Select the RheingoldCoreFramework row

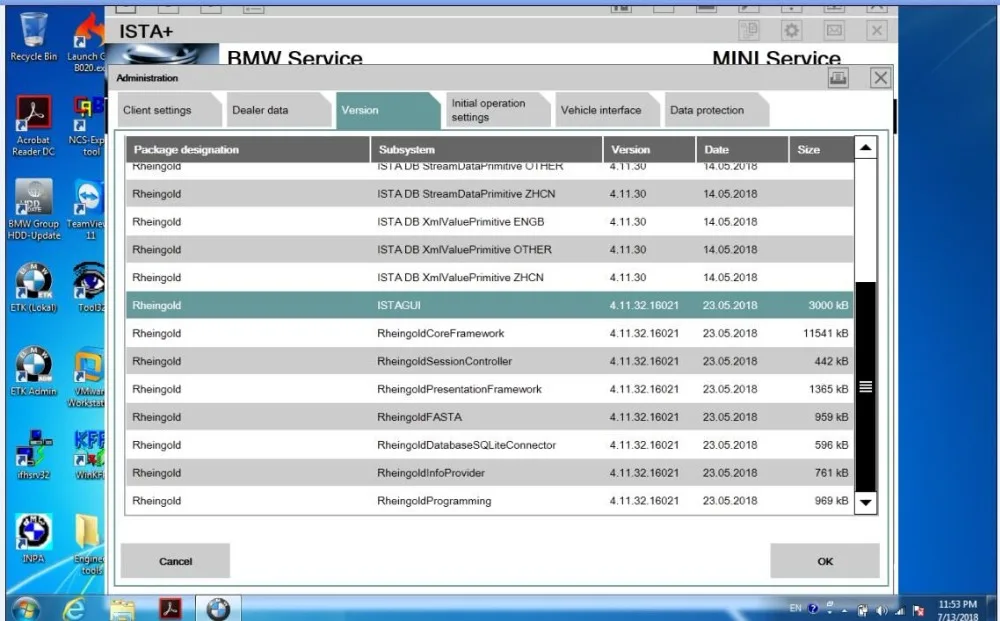(x=490, y=333)
